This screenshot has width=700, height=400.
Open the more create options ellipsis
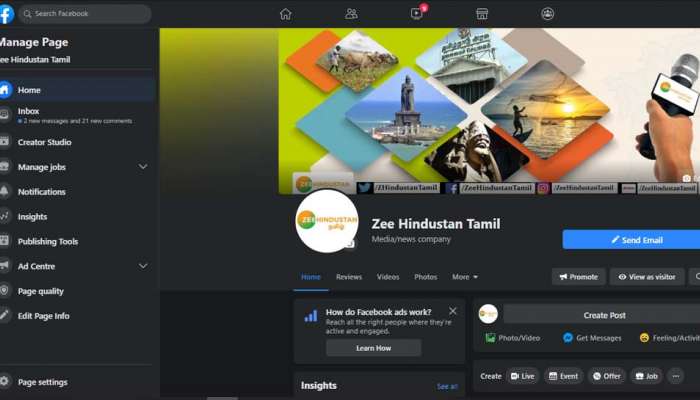click(x=676, y=376)
